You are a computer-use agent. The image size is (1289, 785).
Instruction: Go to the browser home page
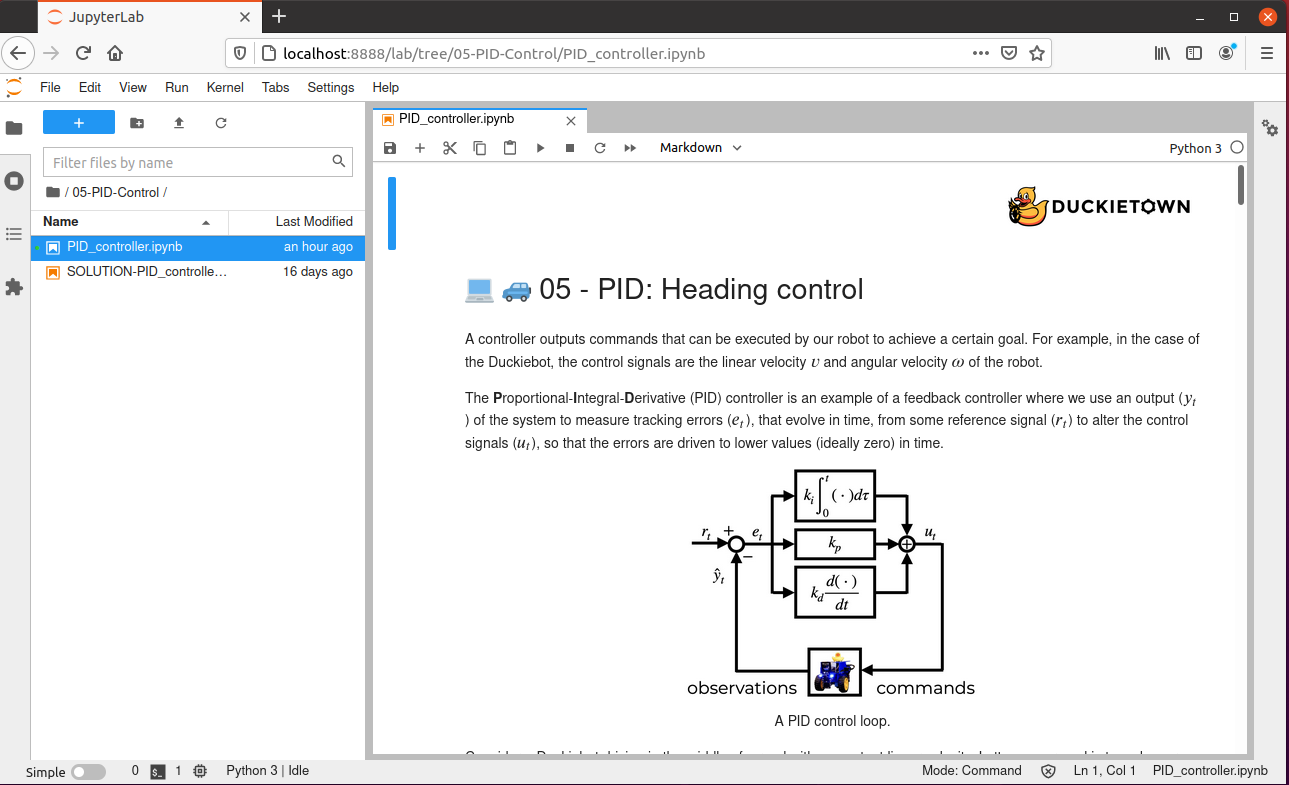tap(115, 53)
